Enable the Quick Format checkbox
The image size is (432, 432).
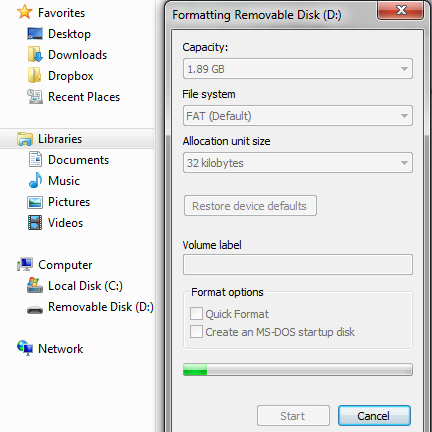(196, 314)
